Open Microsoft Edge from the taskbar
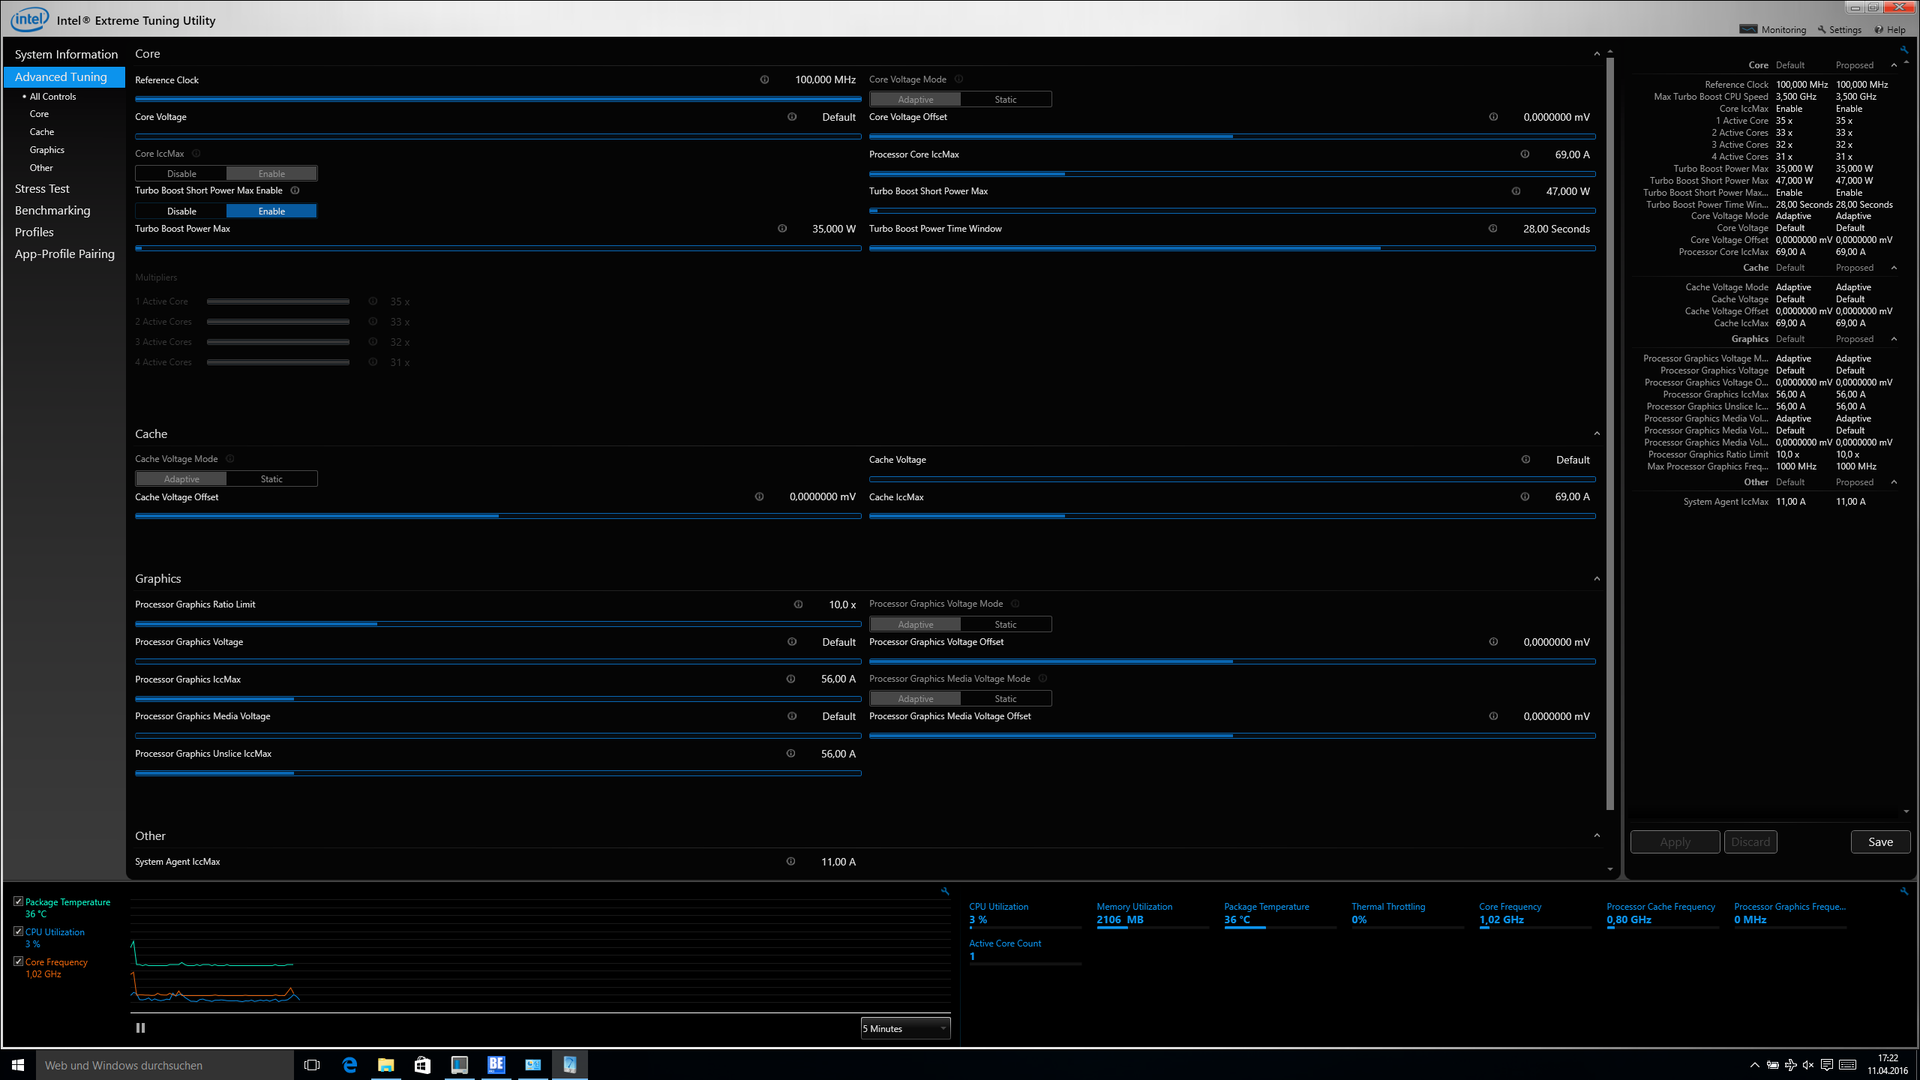This screenshot has width=1920, height=1080. click(349, 1065)
